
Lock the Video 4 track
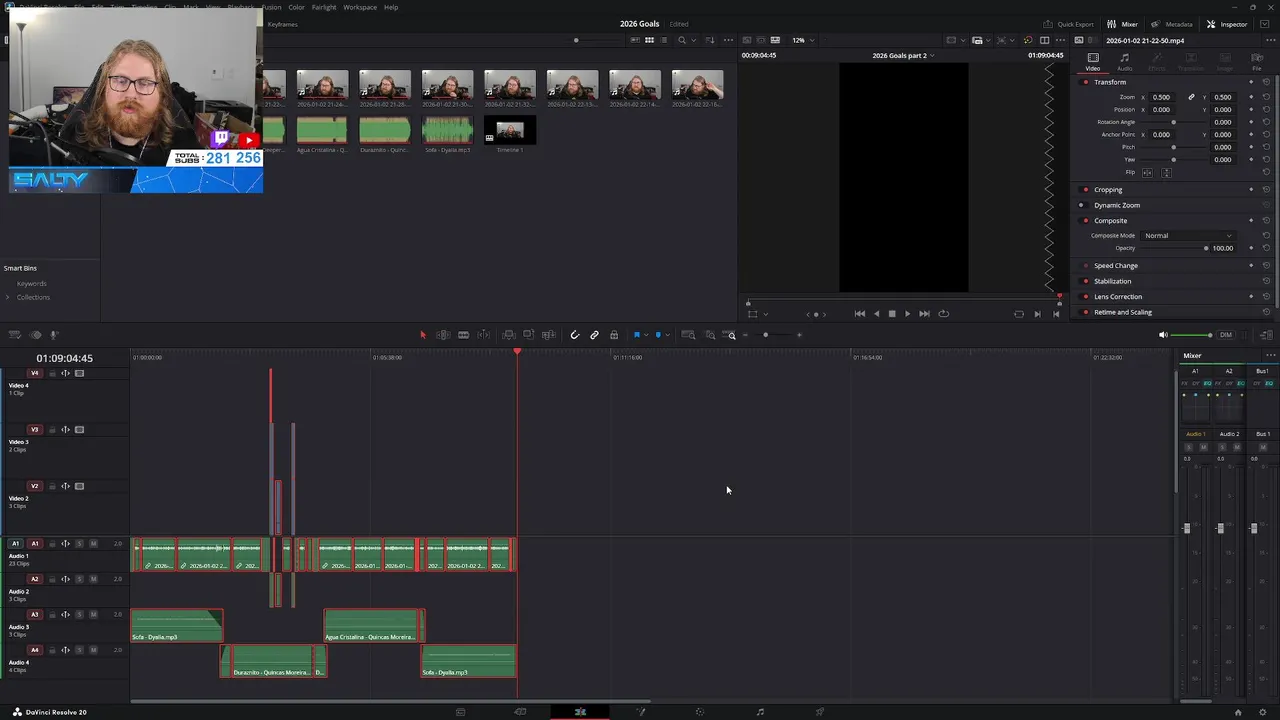(x=52, y=373)
